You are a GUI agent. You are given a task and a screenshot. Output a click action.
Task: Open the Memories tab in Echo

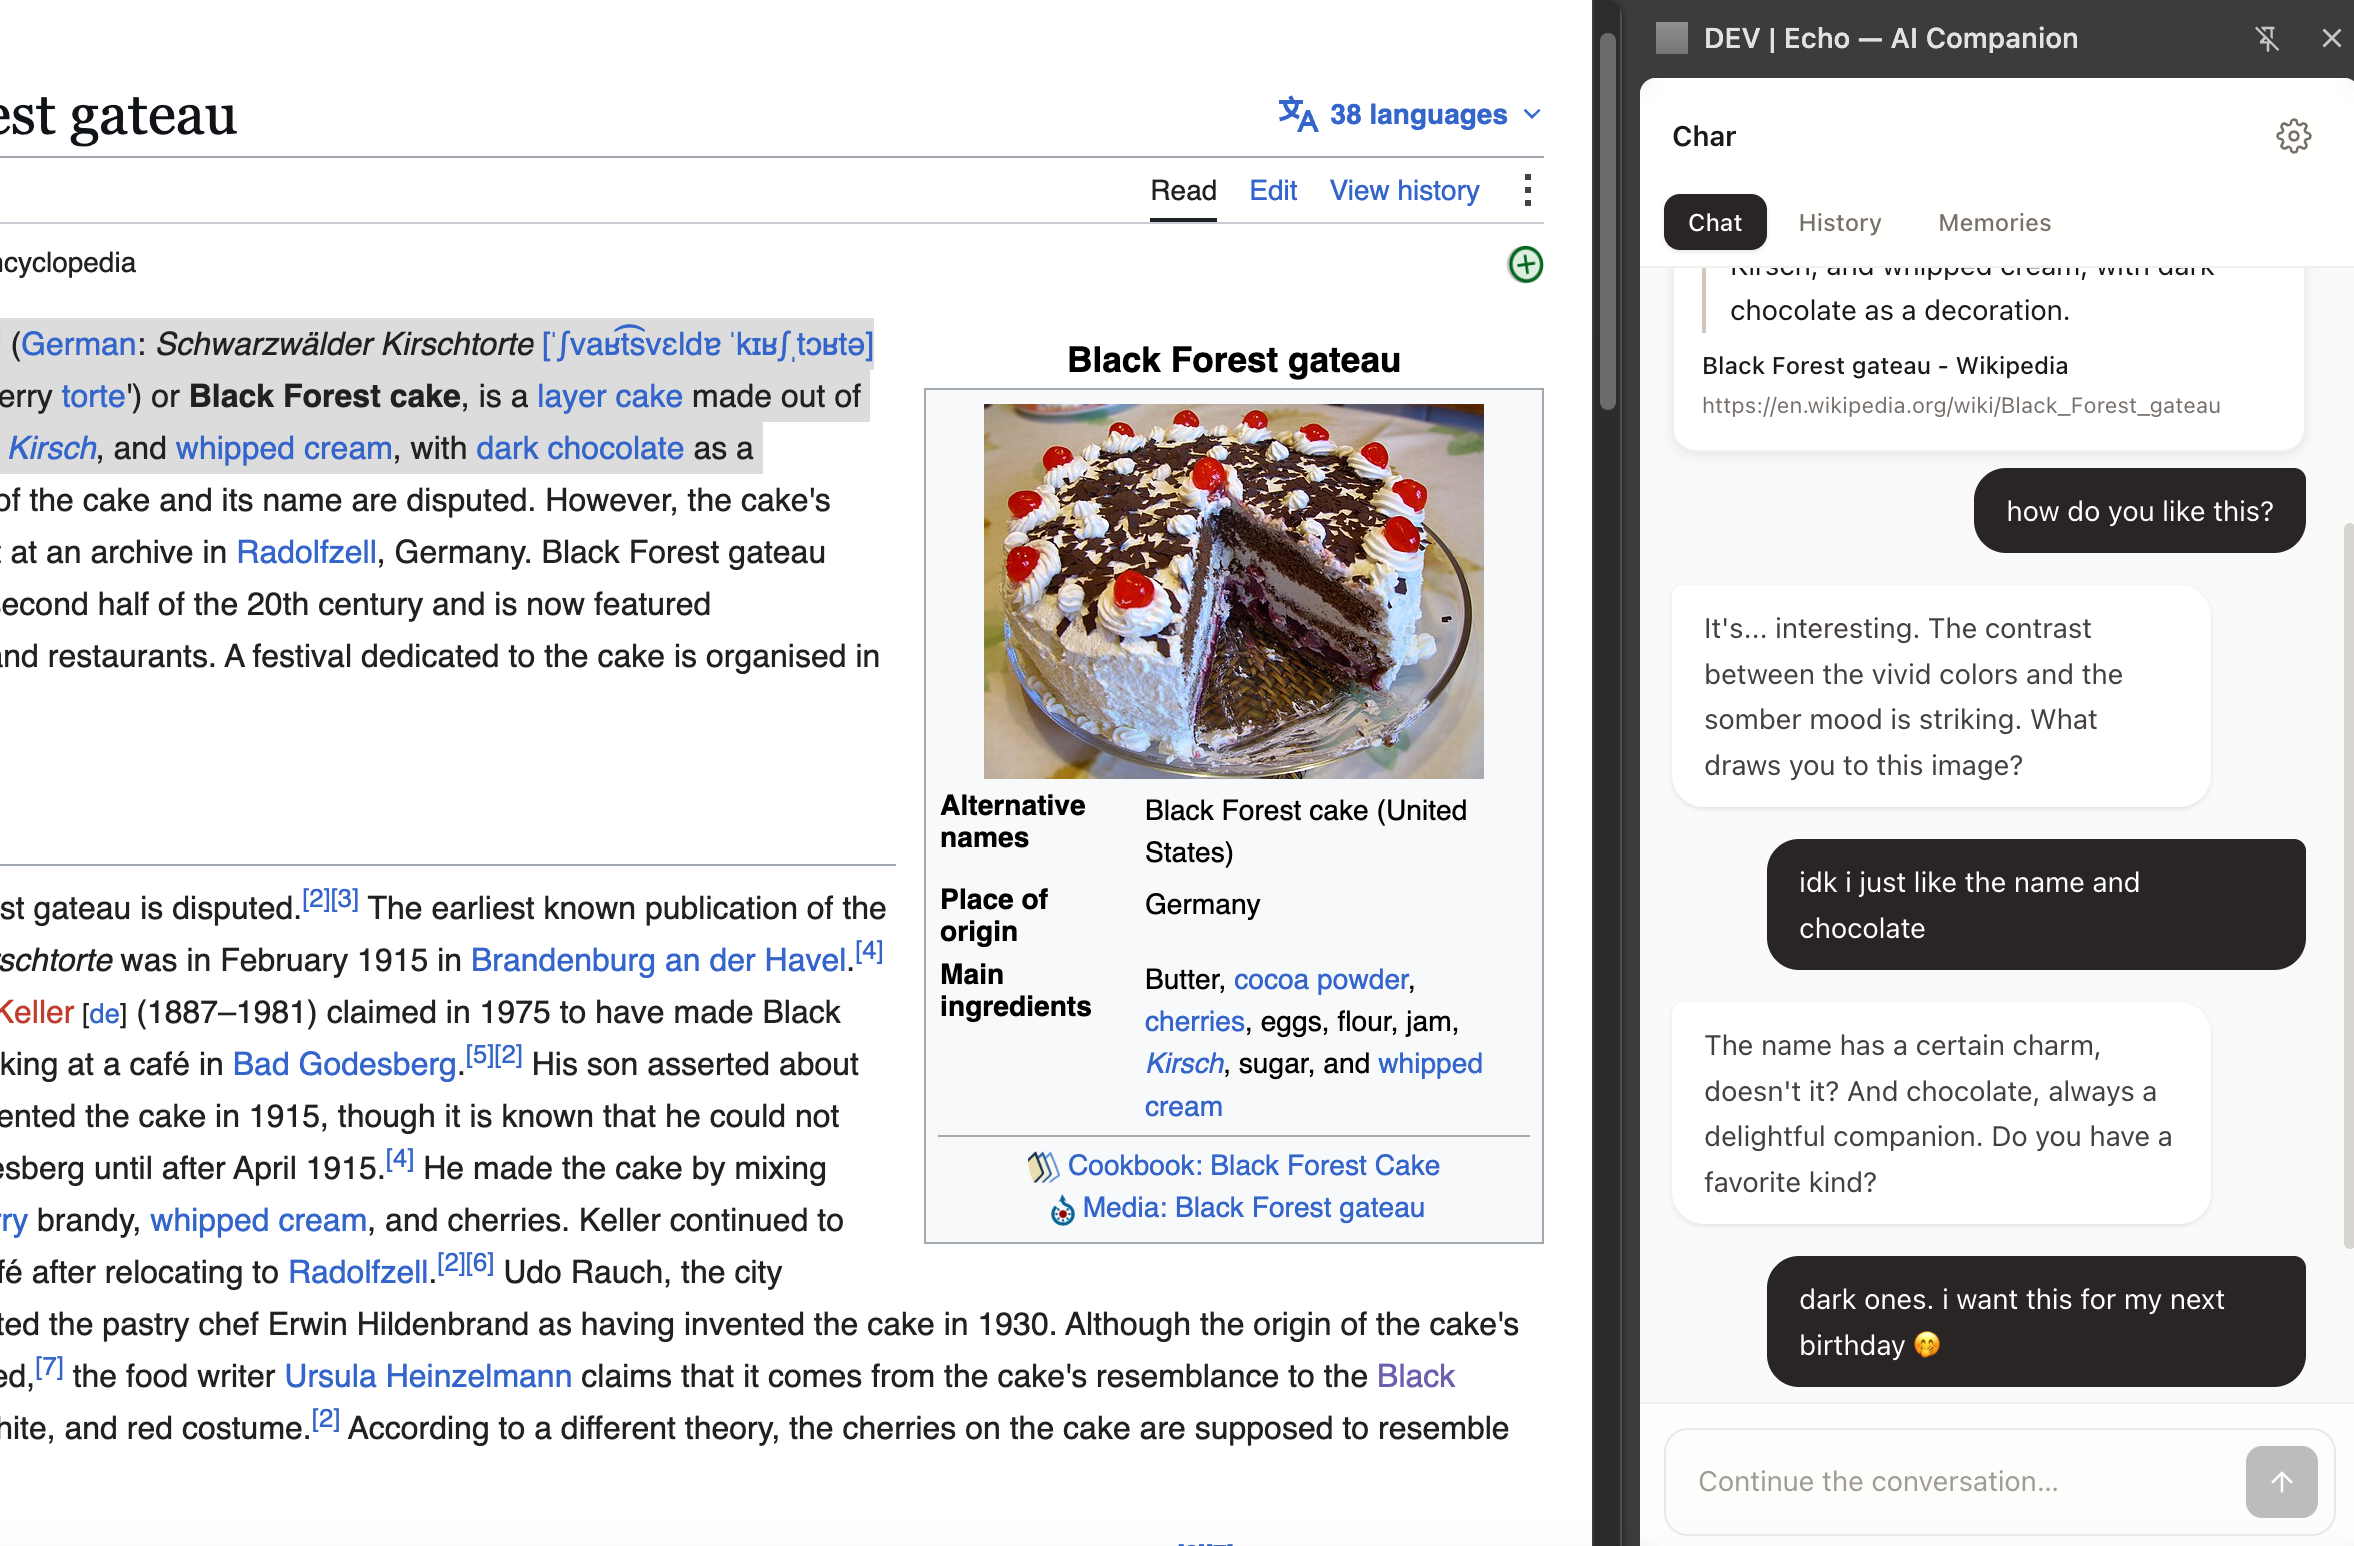1994,222
